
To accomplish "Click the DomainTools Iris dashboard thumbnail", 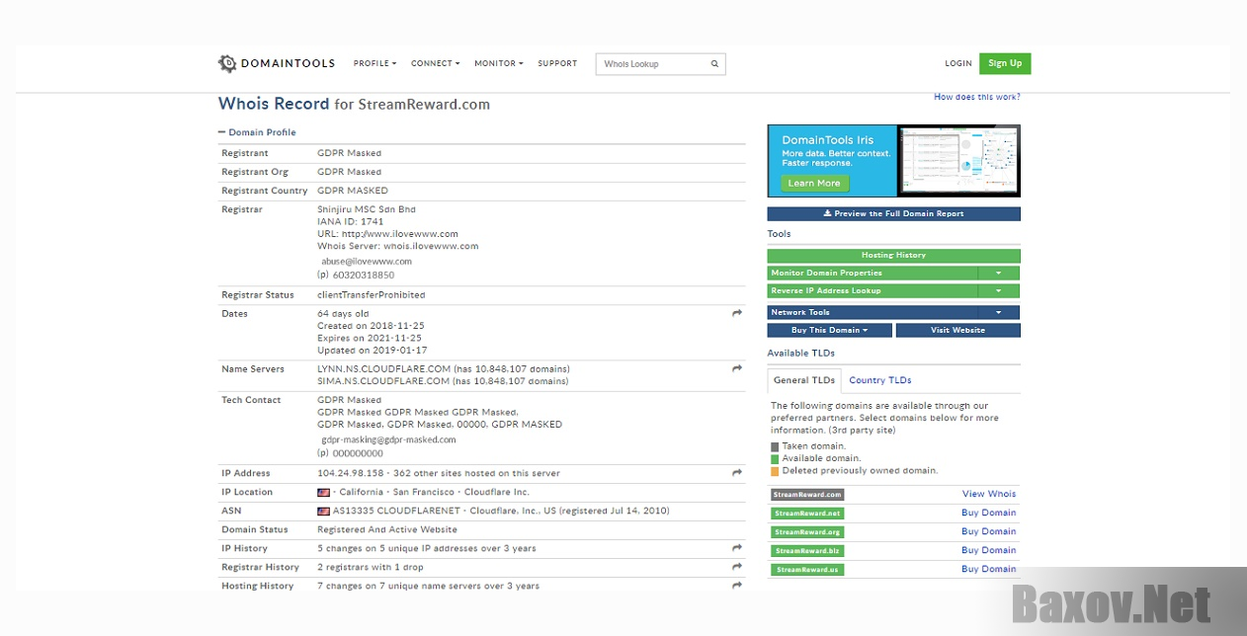I will (x=959, y=161).
